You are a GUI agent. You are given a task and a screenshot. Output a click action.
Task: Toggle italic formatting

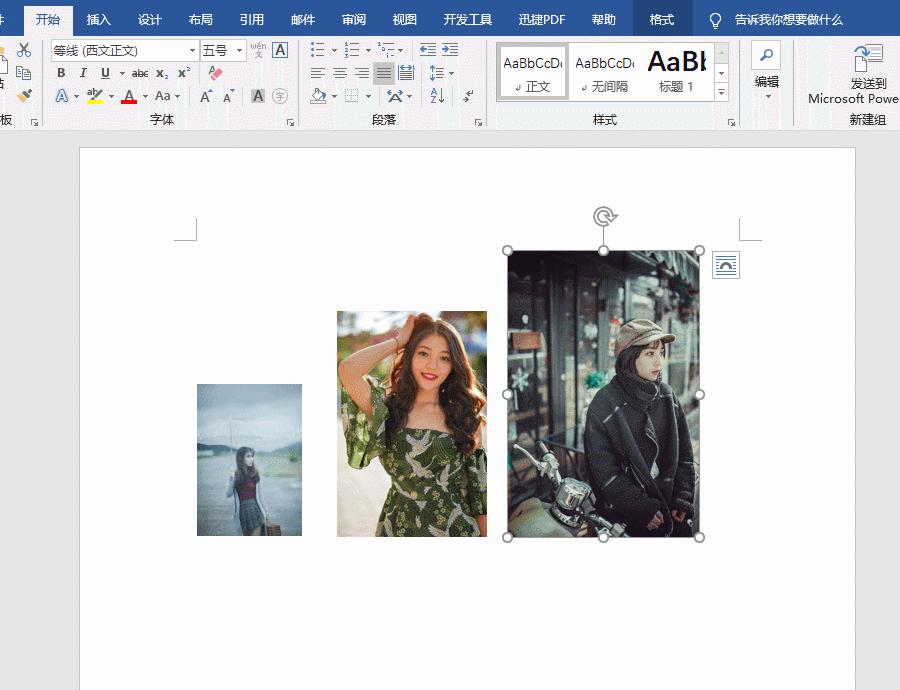[84, 72]
